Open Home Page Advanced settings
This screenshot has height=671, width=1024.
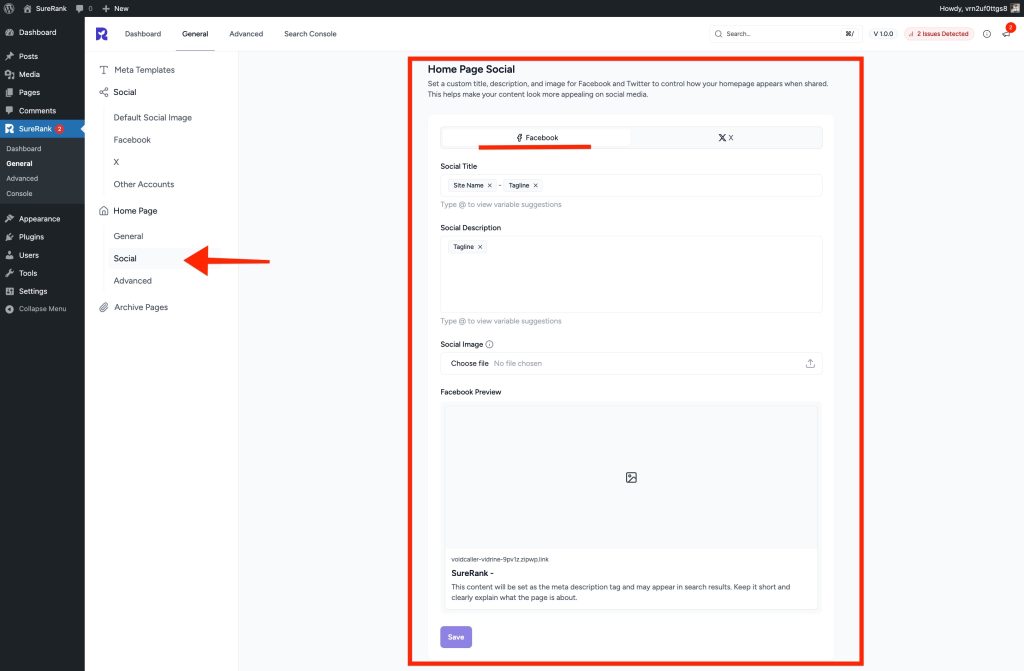pos(133,281)
